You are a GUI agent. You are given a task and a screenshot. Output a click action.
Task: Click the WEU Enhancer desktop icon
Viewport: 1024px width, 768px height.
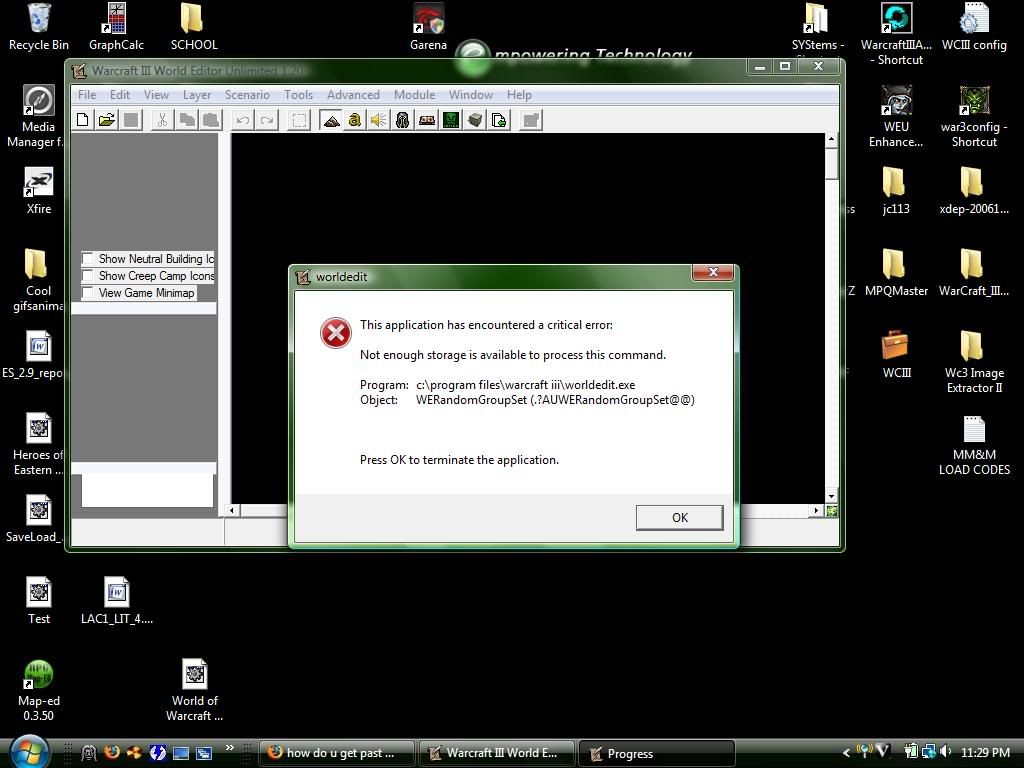tap(896, 116)
